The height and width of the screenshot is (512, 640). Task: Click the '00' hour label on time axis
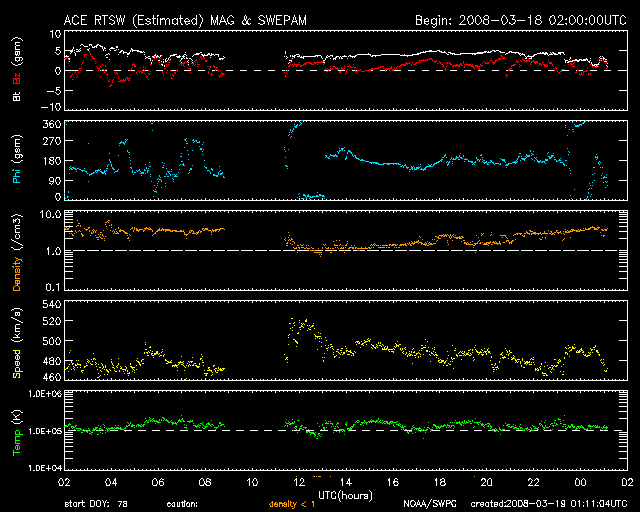(580, 482)
